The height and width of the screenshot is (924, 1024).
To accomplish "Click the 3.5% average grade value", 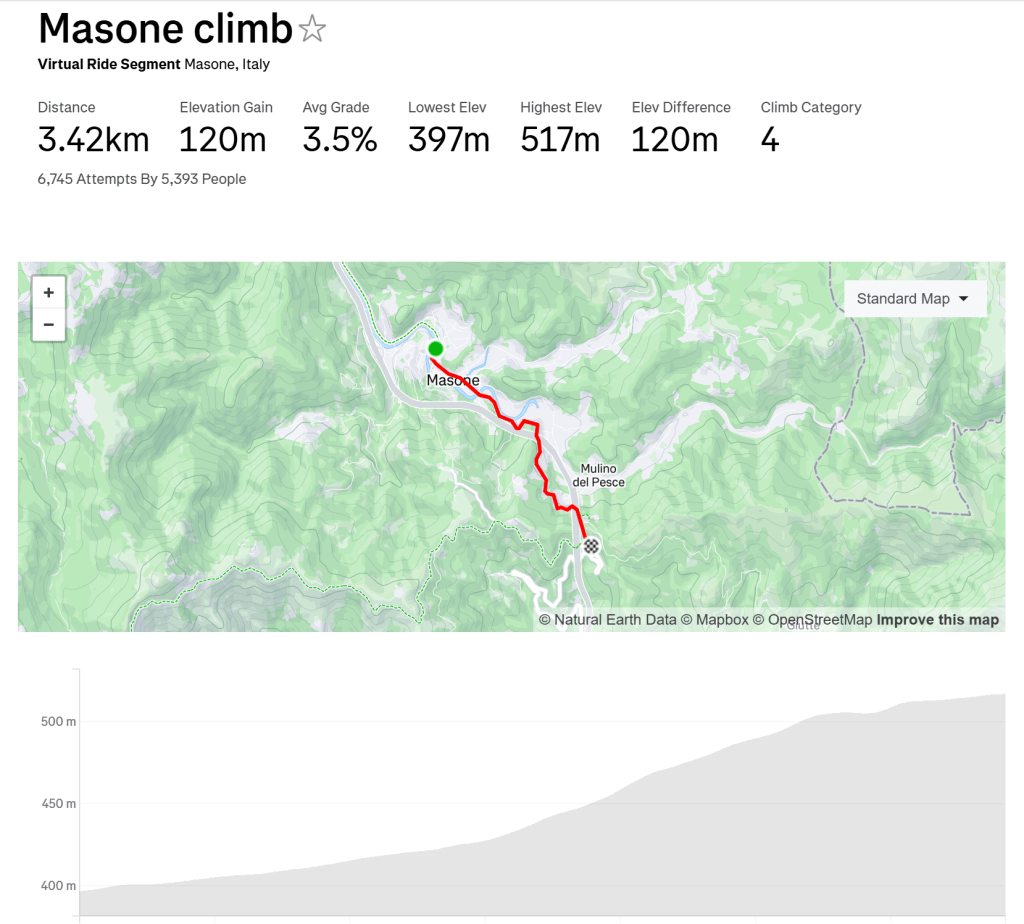I will coord(339,140).
